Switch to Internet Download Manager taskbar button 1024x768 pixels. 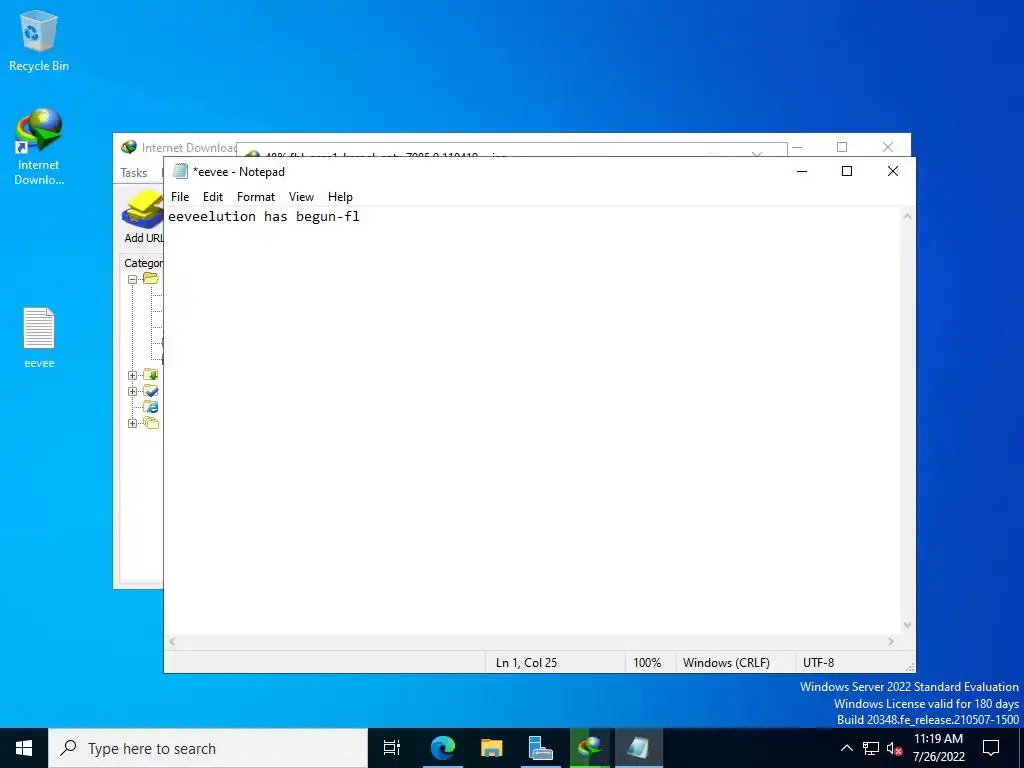(589, 748)
